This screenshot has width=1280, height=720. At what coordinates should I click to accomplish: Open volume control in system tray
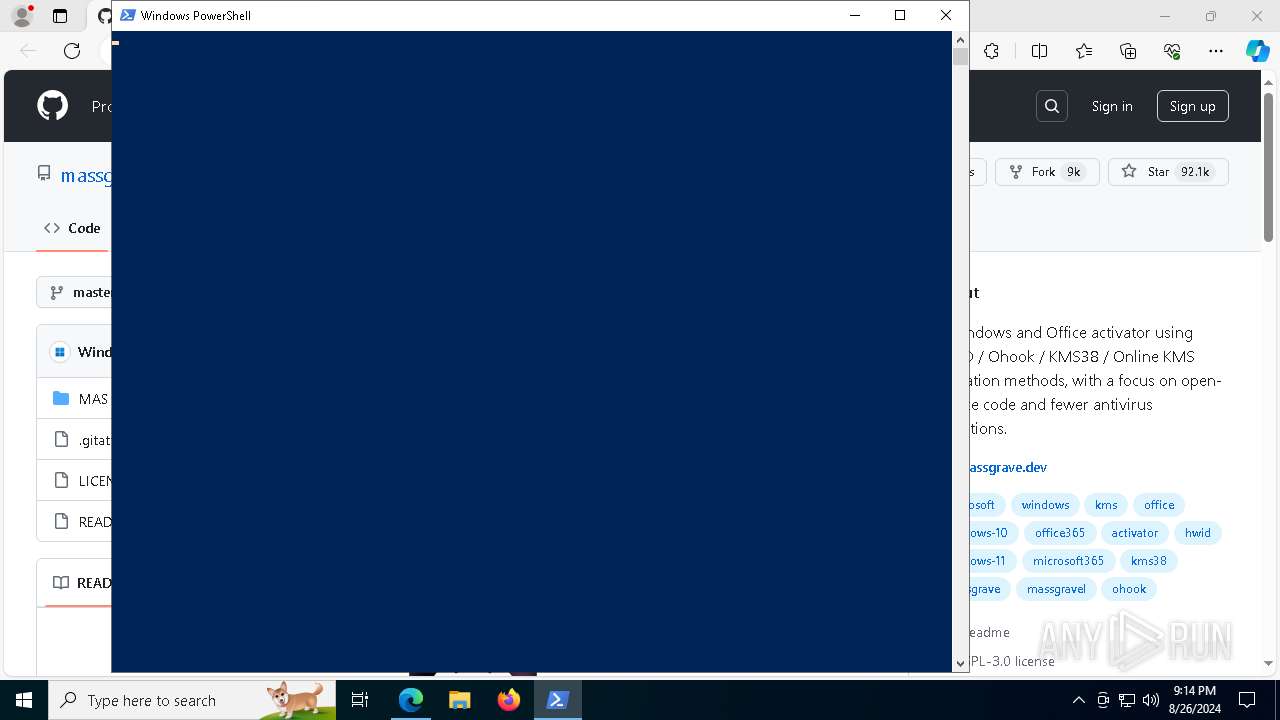1151,700
